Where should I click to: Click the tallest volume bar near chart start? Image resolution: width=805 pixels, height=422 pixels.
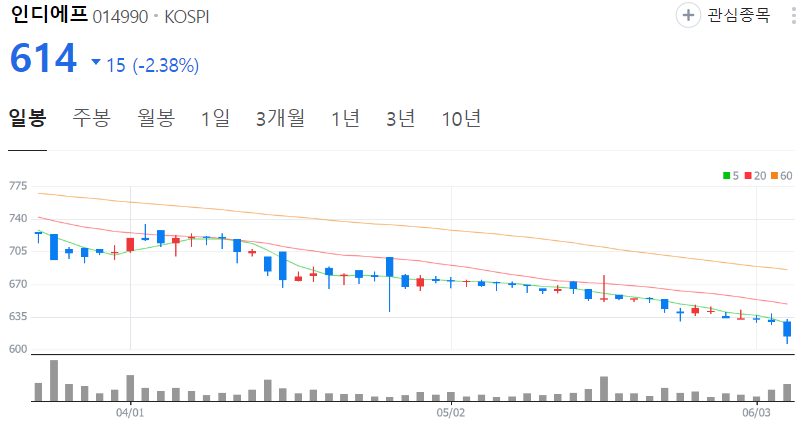[x=54, y=380]
